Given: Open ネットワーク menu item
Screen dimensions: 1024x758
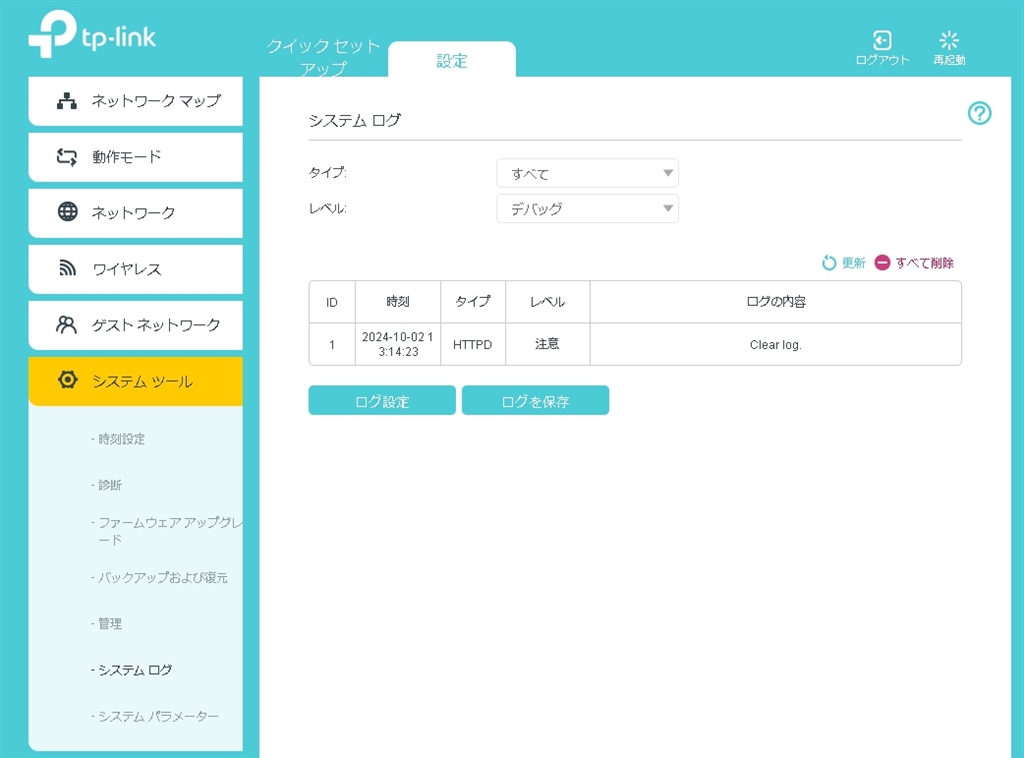Looking at the screenshot, I should pos(136,213).
